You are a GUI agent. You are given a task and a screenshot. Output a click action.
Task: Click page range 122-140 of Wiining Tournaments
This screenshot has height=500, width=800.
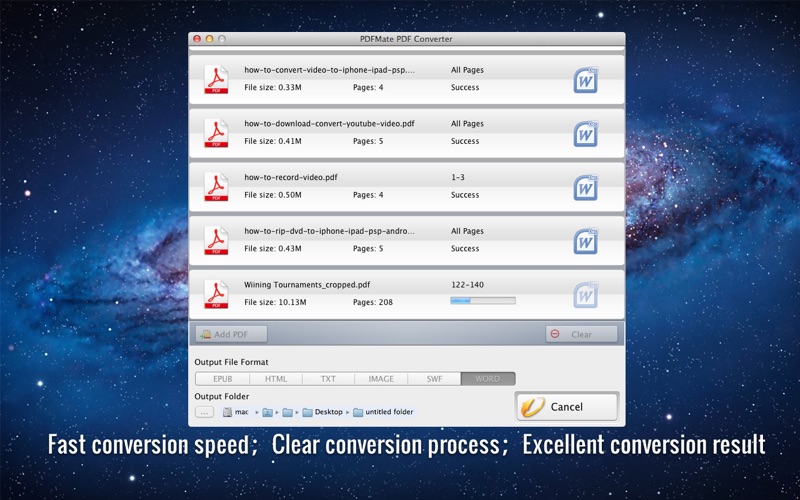pos(467,285)
